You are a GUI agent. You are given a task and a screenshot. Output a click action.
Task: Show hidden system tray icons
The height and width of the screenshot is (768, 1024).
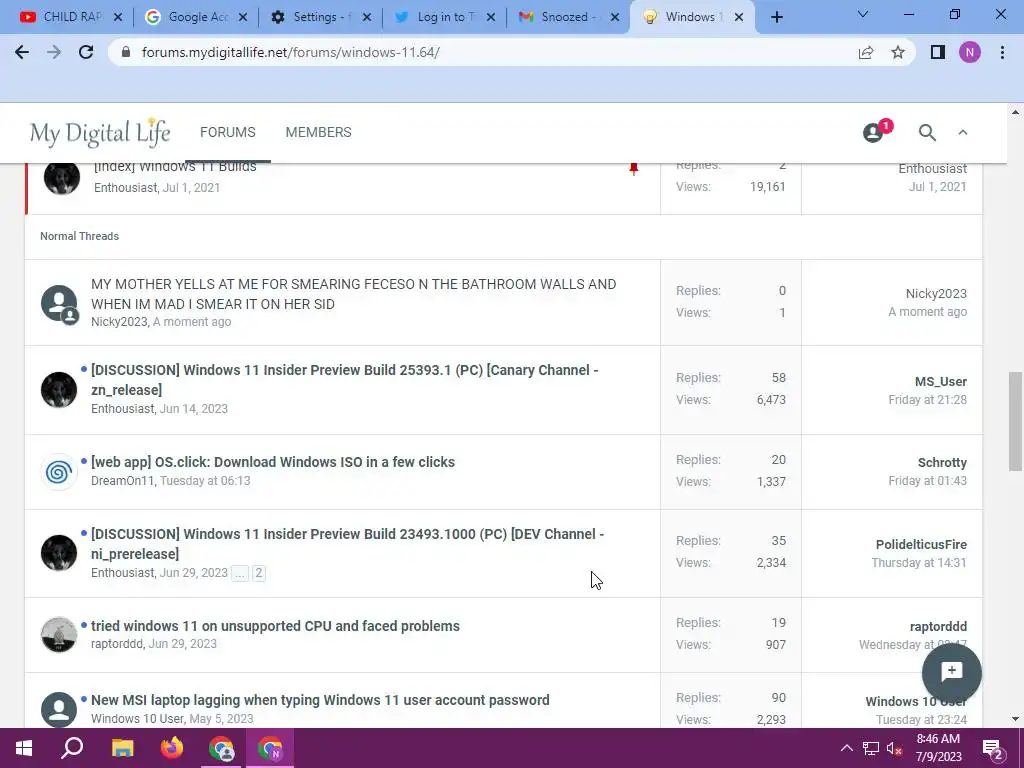846,748
